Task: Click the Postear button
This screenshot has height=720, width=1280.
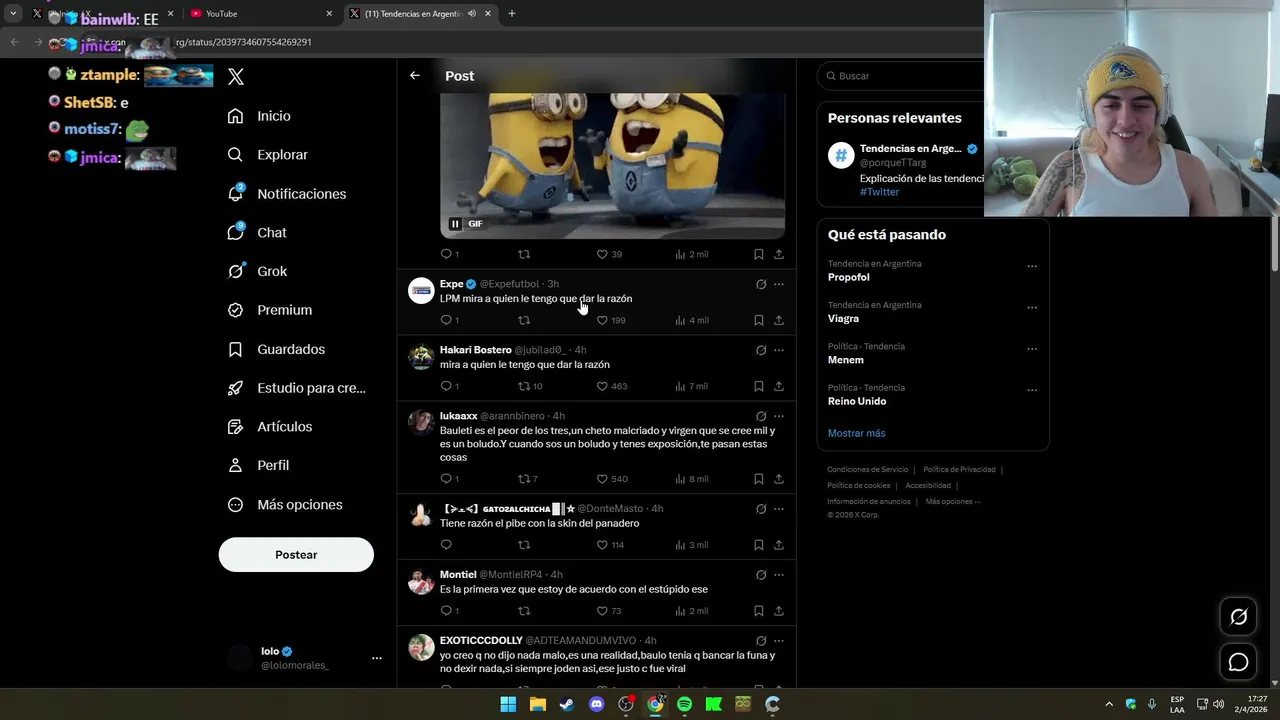Action: [x=296, y=555]
